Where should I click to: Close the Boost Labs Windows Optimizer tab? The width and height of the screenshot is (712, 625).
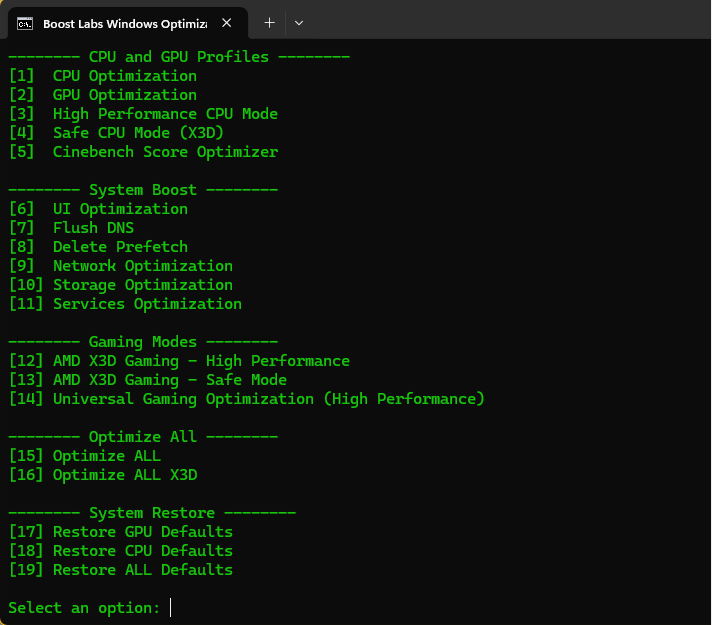pos(227,23)
